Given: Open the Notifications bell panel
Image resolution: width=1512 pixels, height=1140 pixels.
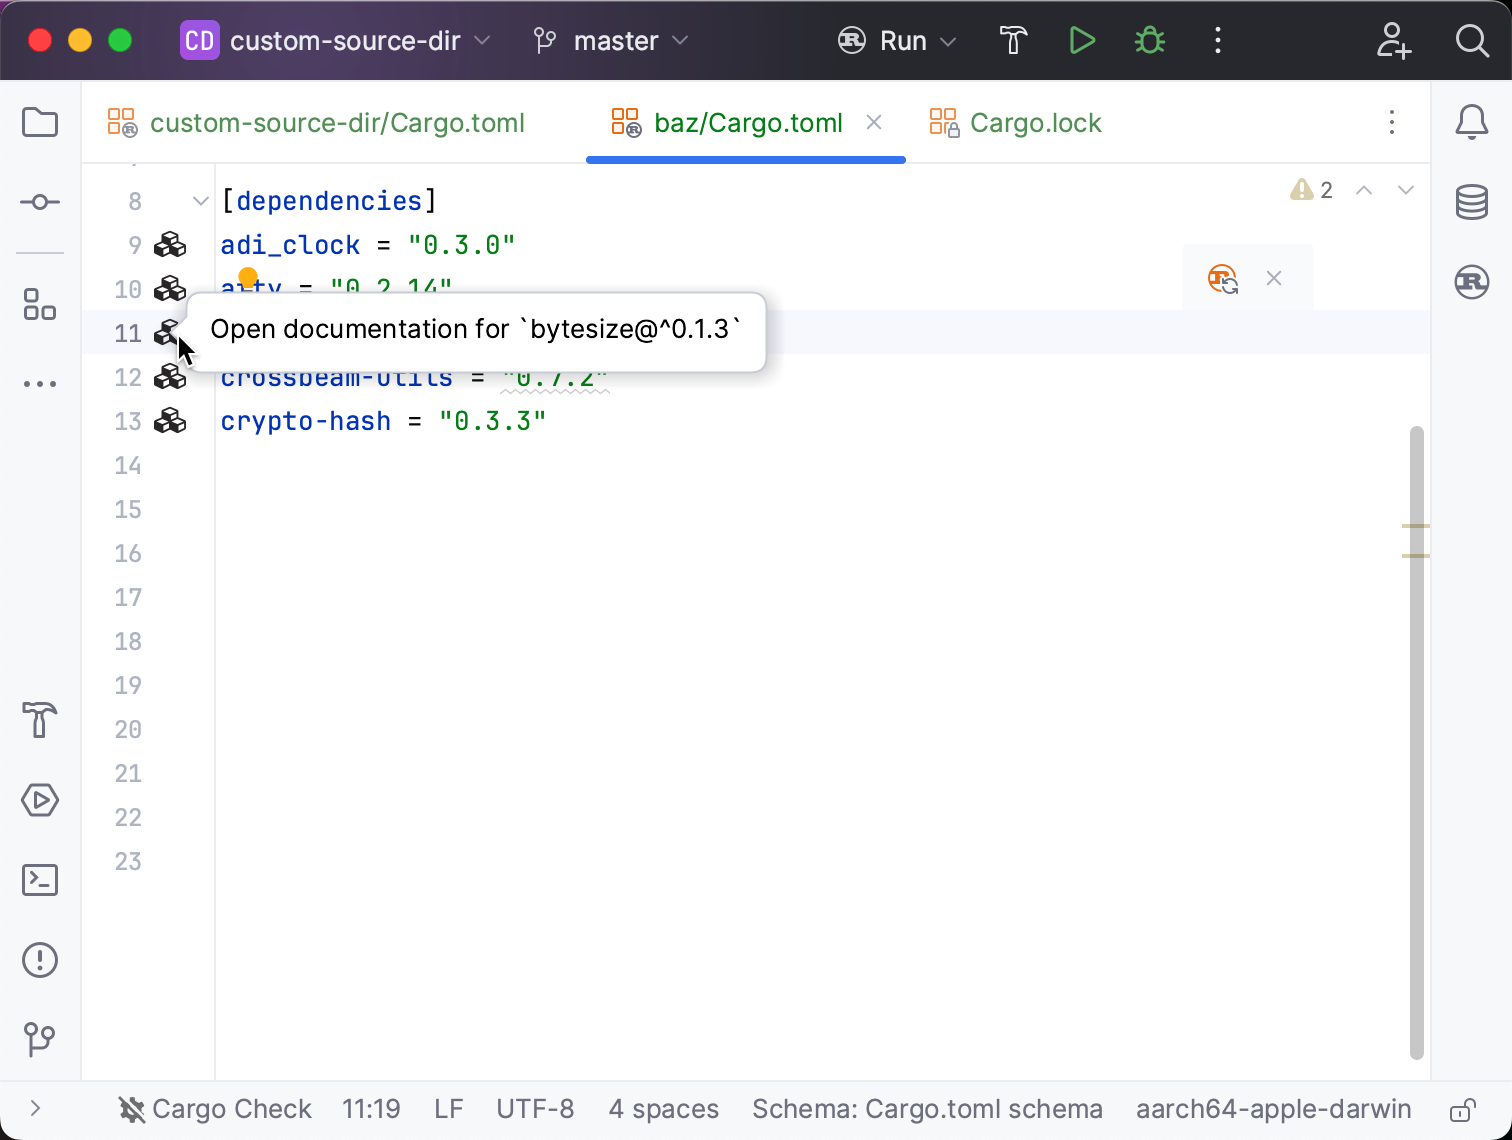Looking at the screenshot, I should point(1471,122).
